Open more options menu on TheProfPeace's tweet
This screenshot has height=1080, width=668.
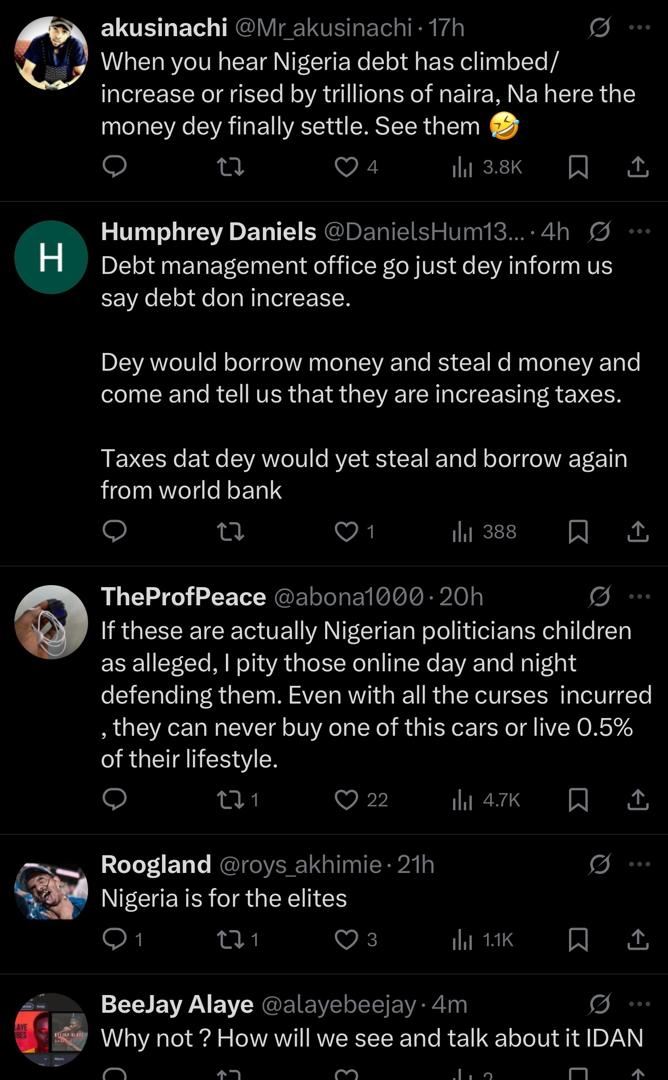pyautogui.click(x=639, y=597)
